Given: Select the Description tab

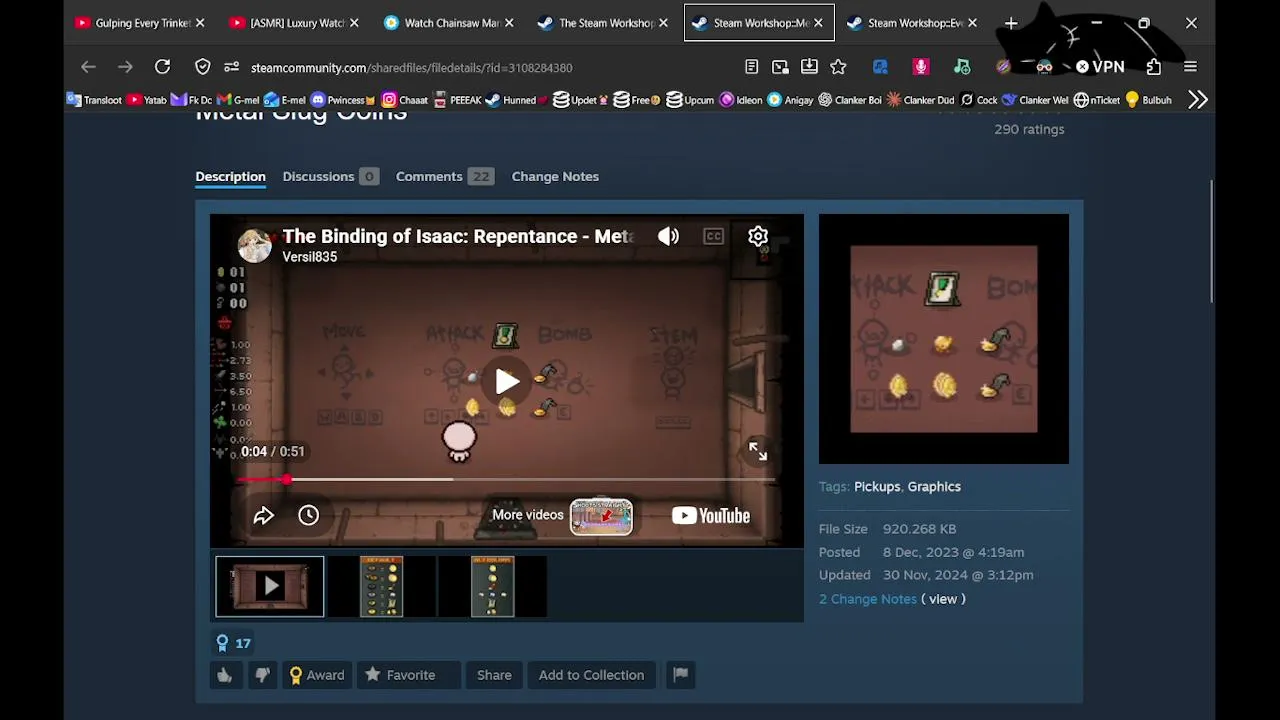Looking at the screenshot, I should point(230,177).
